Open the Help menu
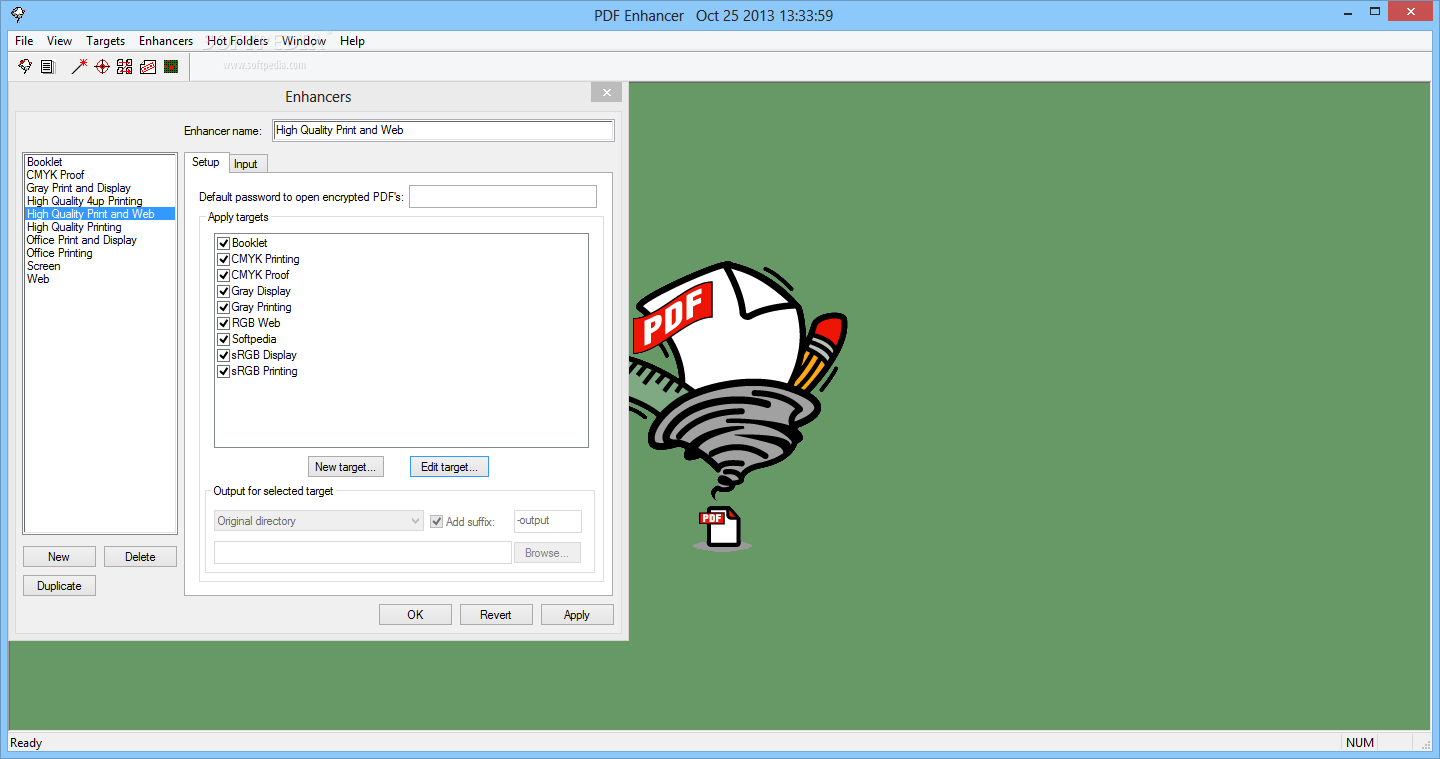The image size is (1440, 759). click(x=352, y=41)
